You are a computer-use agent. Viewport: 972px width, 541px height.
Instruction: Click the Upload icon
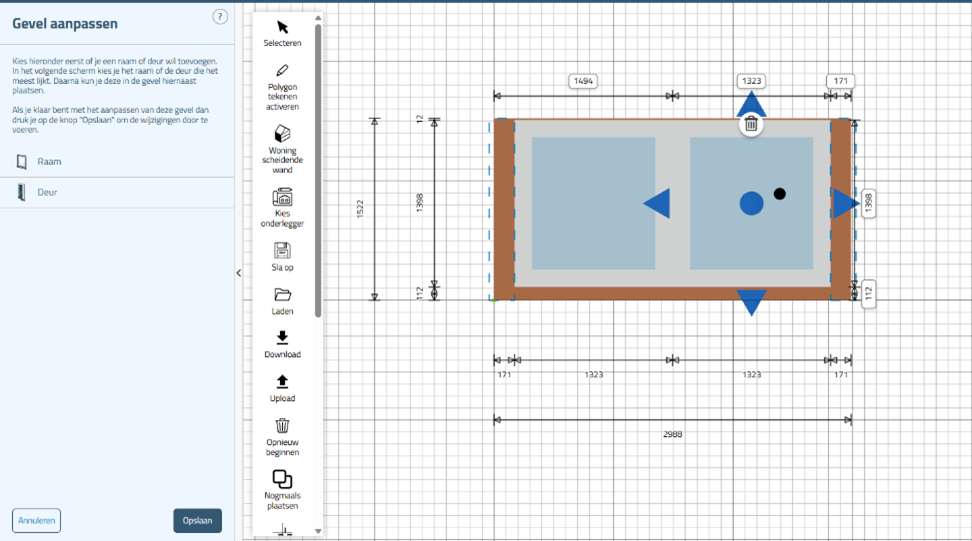coord(282,382)
